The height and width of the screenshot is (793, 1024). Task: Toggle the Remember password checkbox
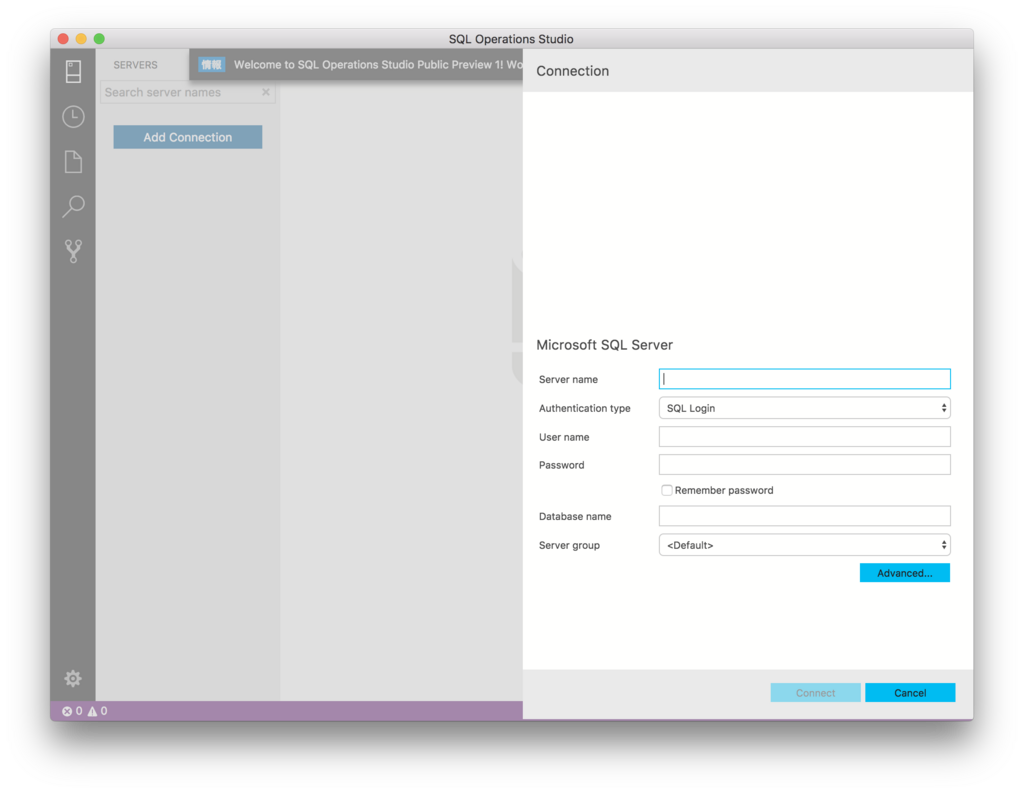click(x=666, y=490)
